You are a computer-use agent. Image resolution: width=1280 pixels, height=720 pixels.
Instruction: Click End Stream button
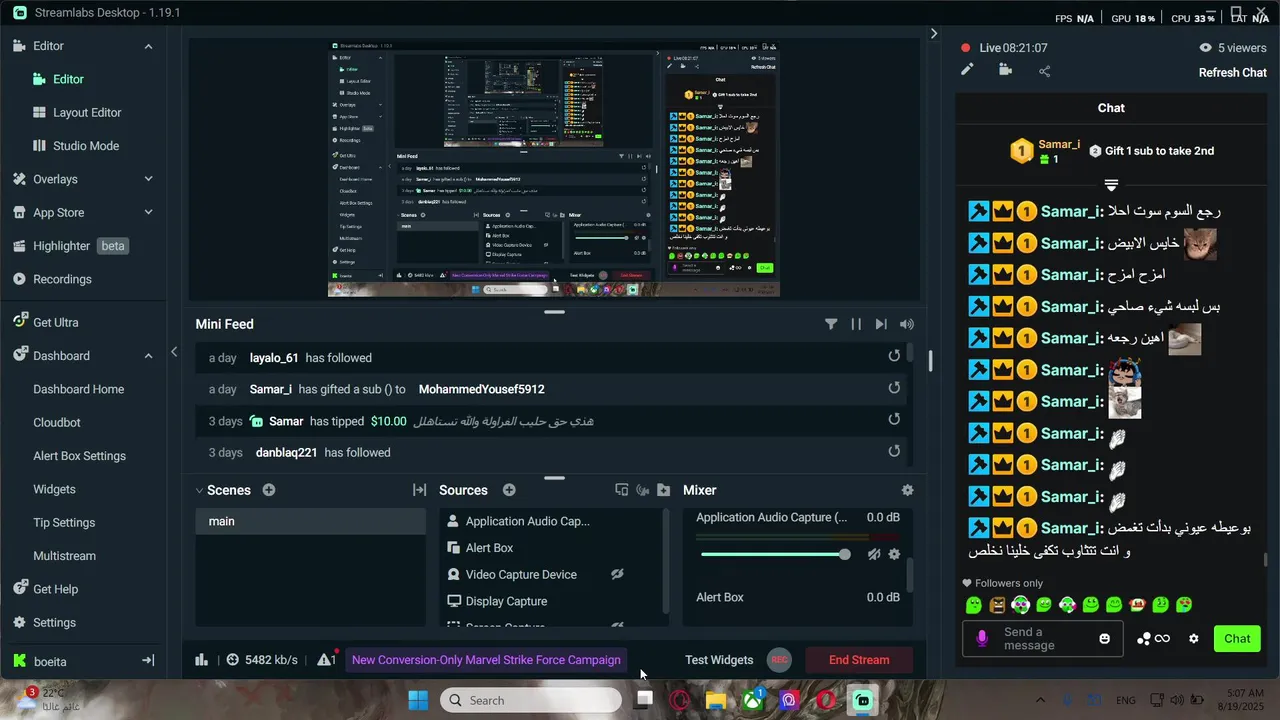(x=859, y=660)
